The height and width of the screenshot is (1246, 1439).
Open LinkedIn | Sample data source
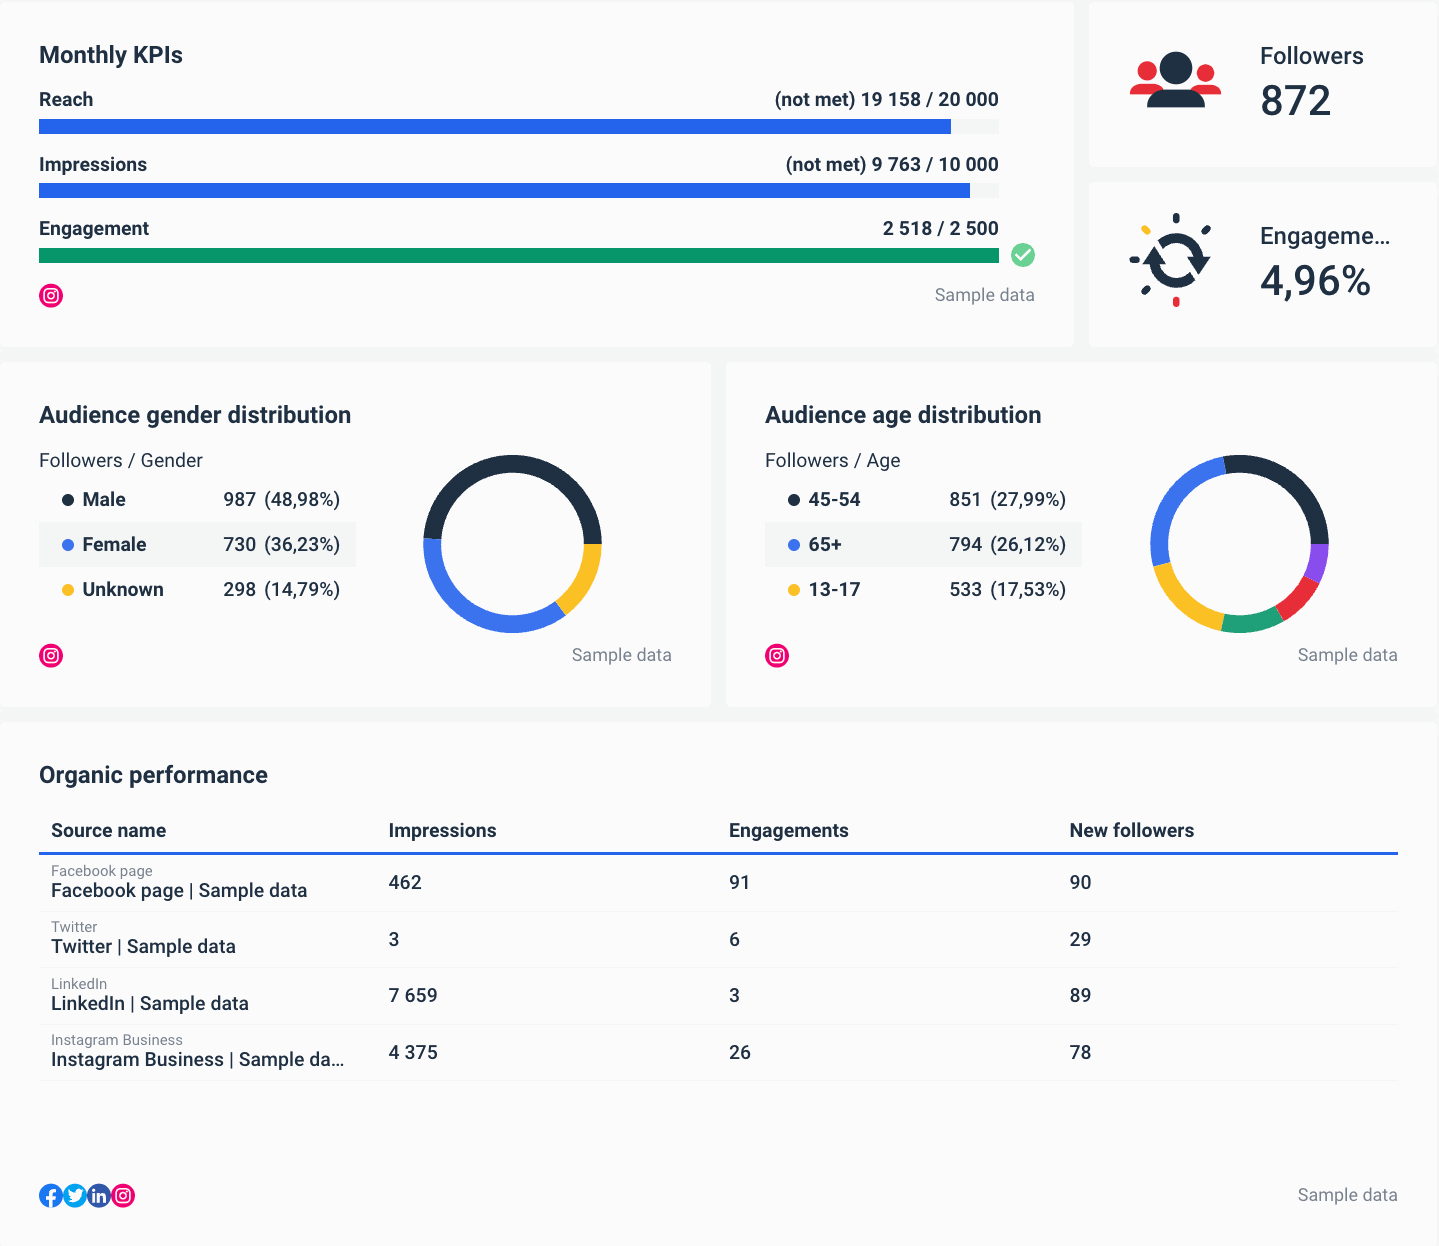[x=149, y=1003]
